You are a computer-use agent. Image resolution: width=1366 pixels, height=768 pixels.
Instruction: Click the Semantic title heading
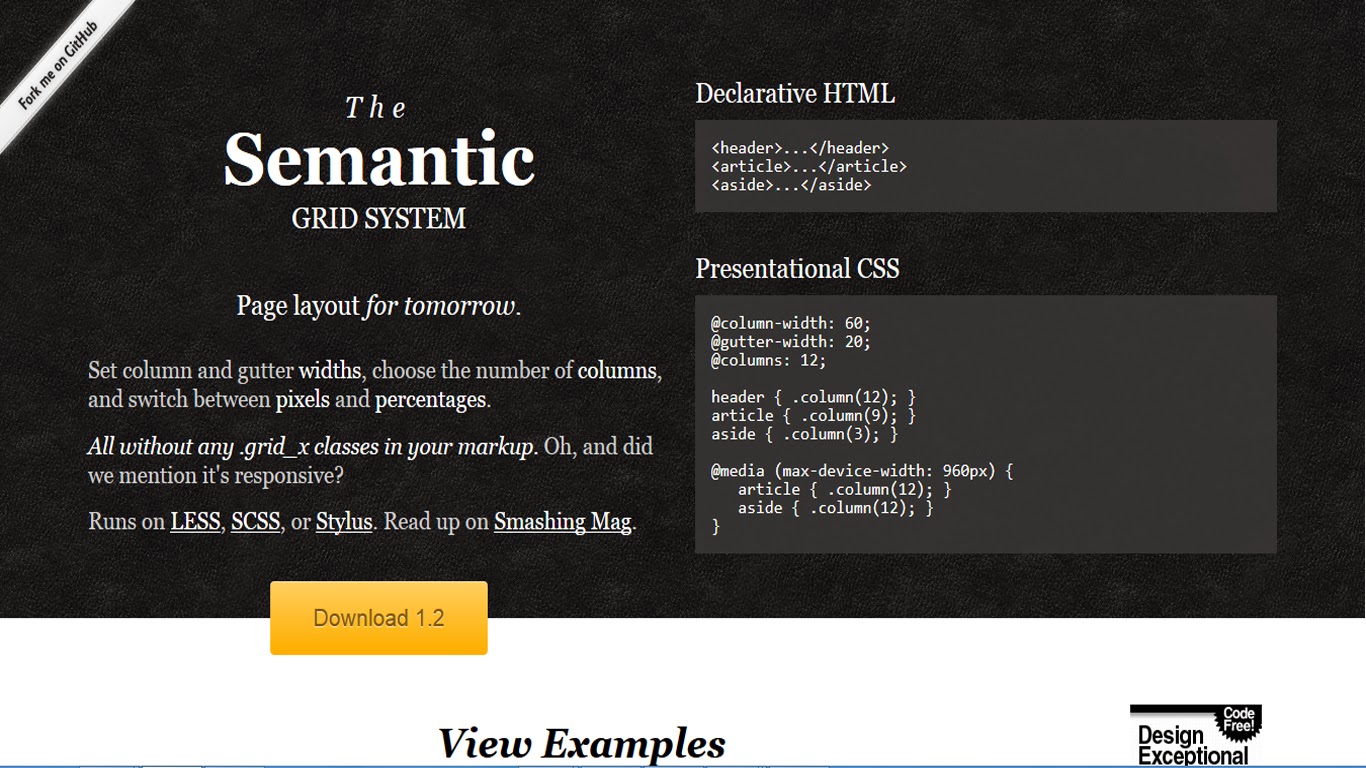379,160
